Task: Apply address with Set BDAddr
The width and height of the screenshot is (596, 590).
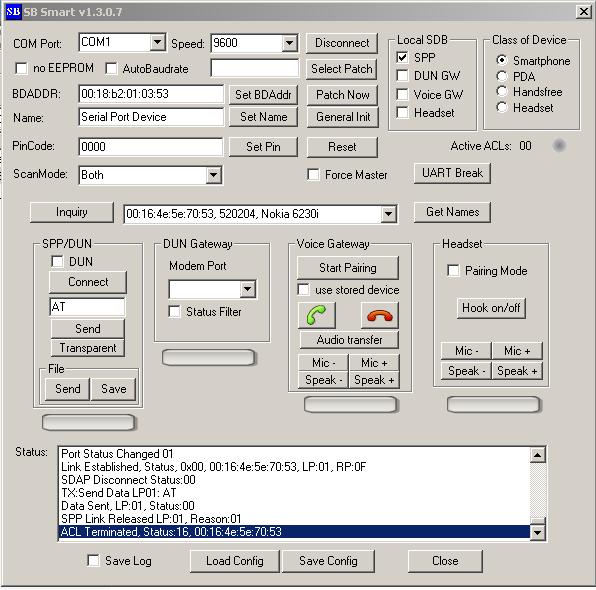Action: point(263,95)
